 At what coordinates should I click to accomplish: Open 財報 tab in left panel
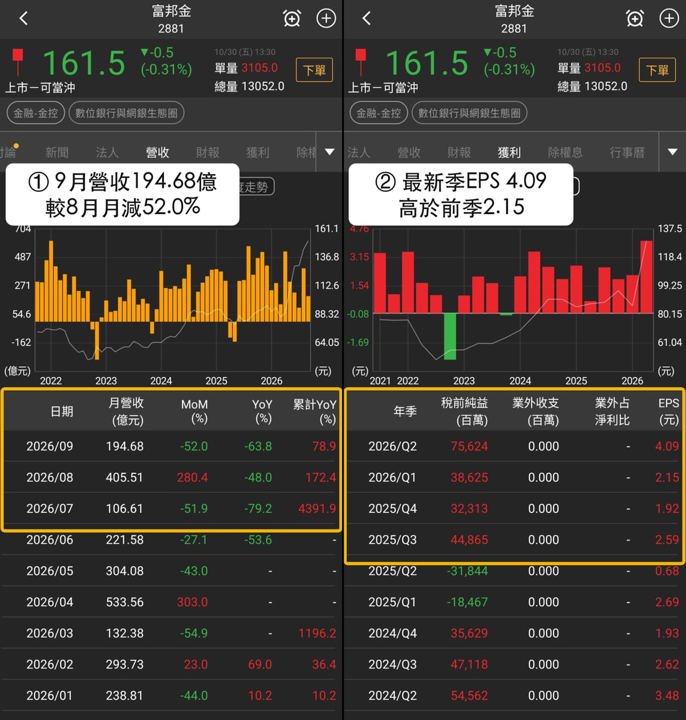(208, 152)
